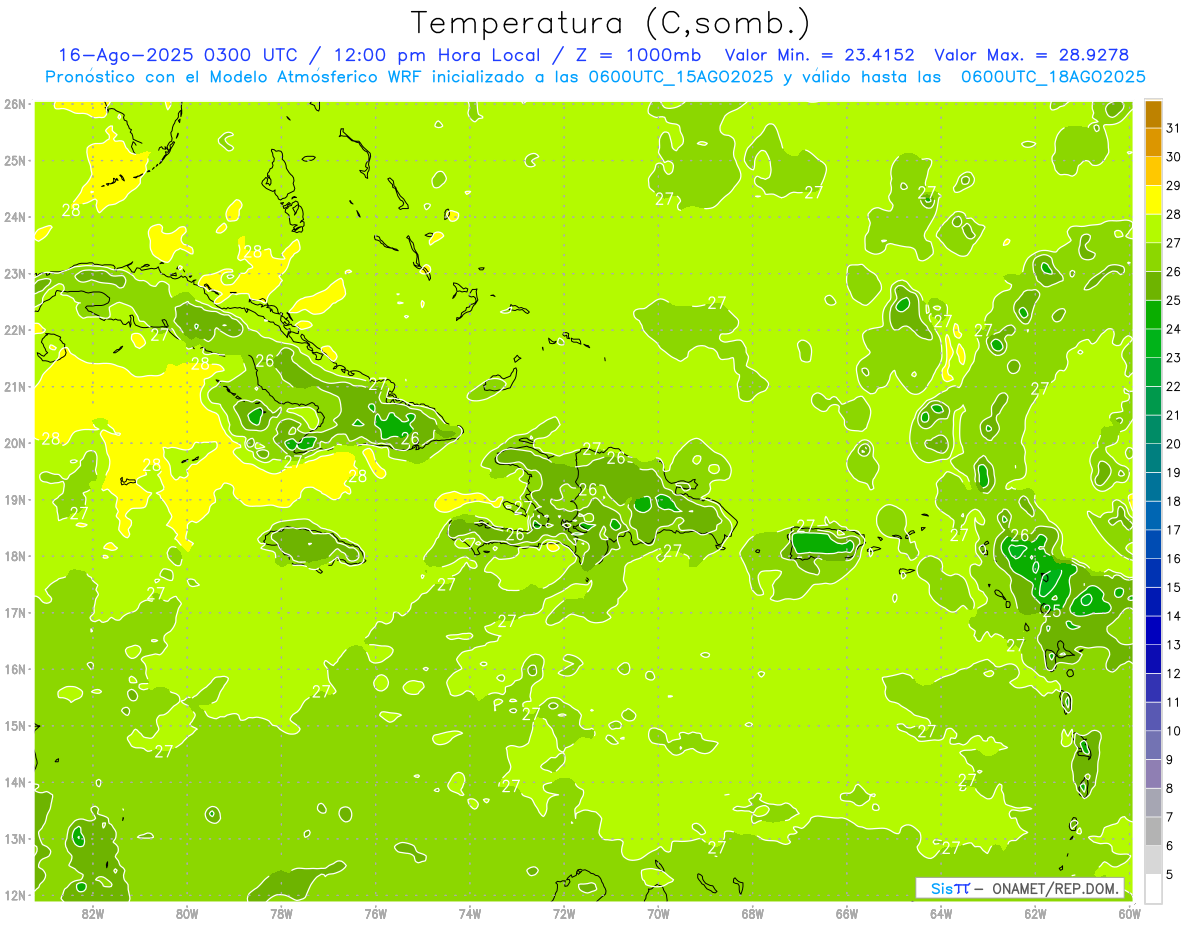Click legend scale label '5'
Viewport: 1200px width, 927px height.
[1171, 874]
